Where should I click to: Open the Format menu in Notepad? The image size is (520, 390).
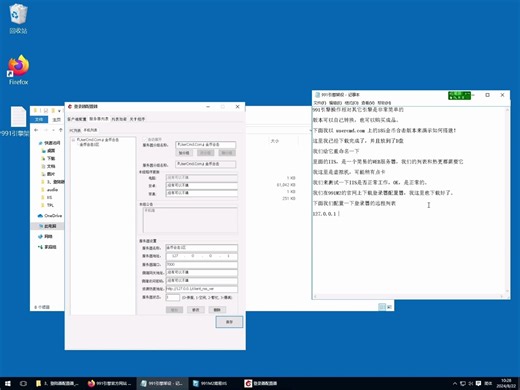[x=351, y=103]
